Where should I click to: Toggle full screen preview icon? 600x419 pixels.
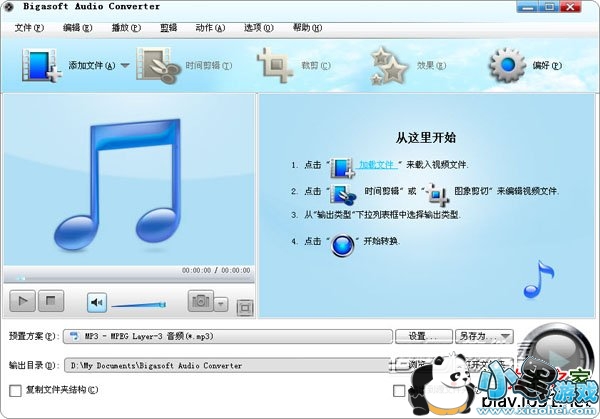[x=245, y=308]
